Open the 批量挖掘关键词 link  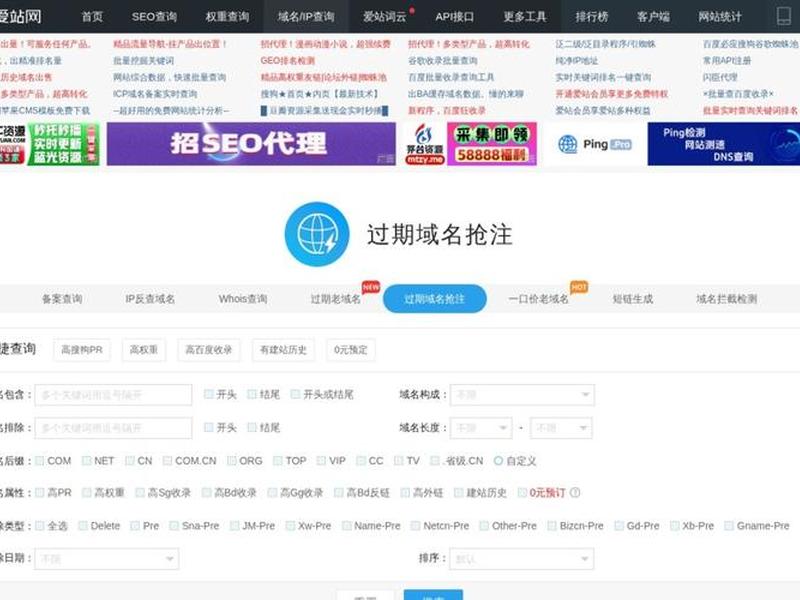pyautogui.click(x=143, y=61)
